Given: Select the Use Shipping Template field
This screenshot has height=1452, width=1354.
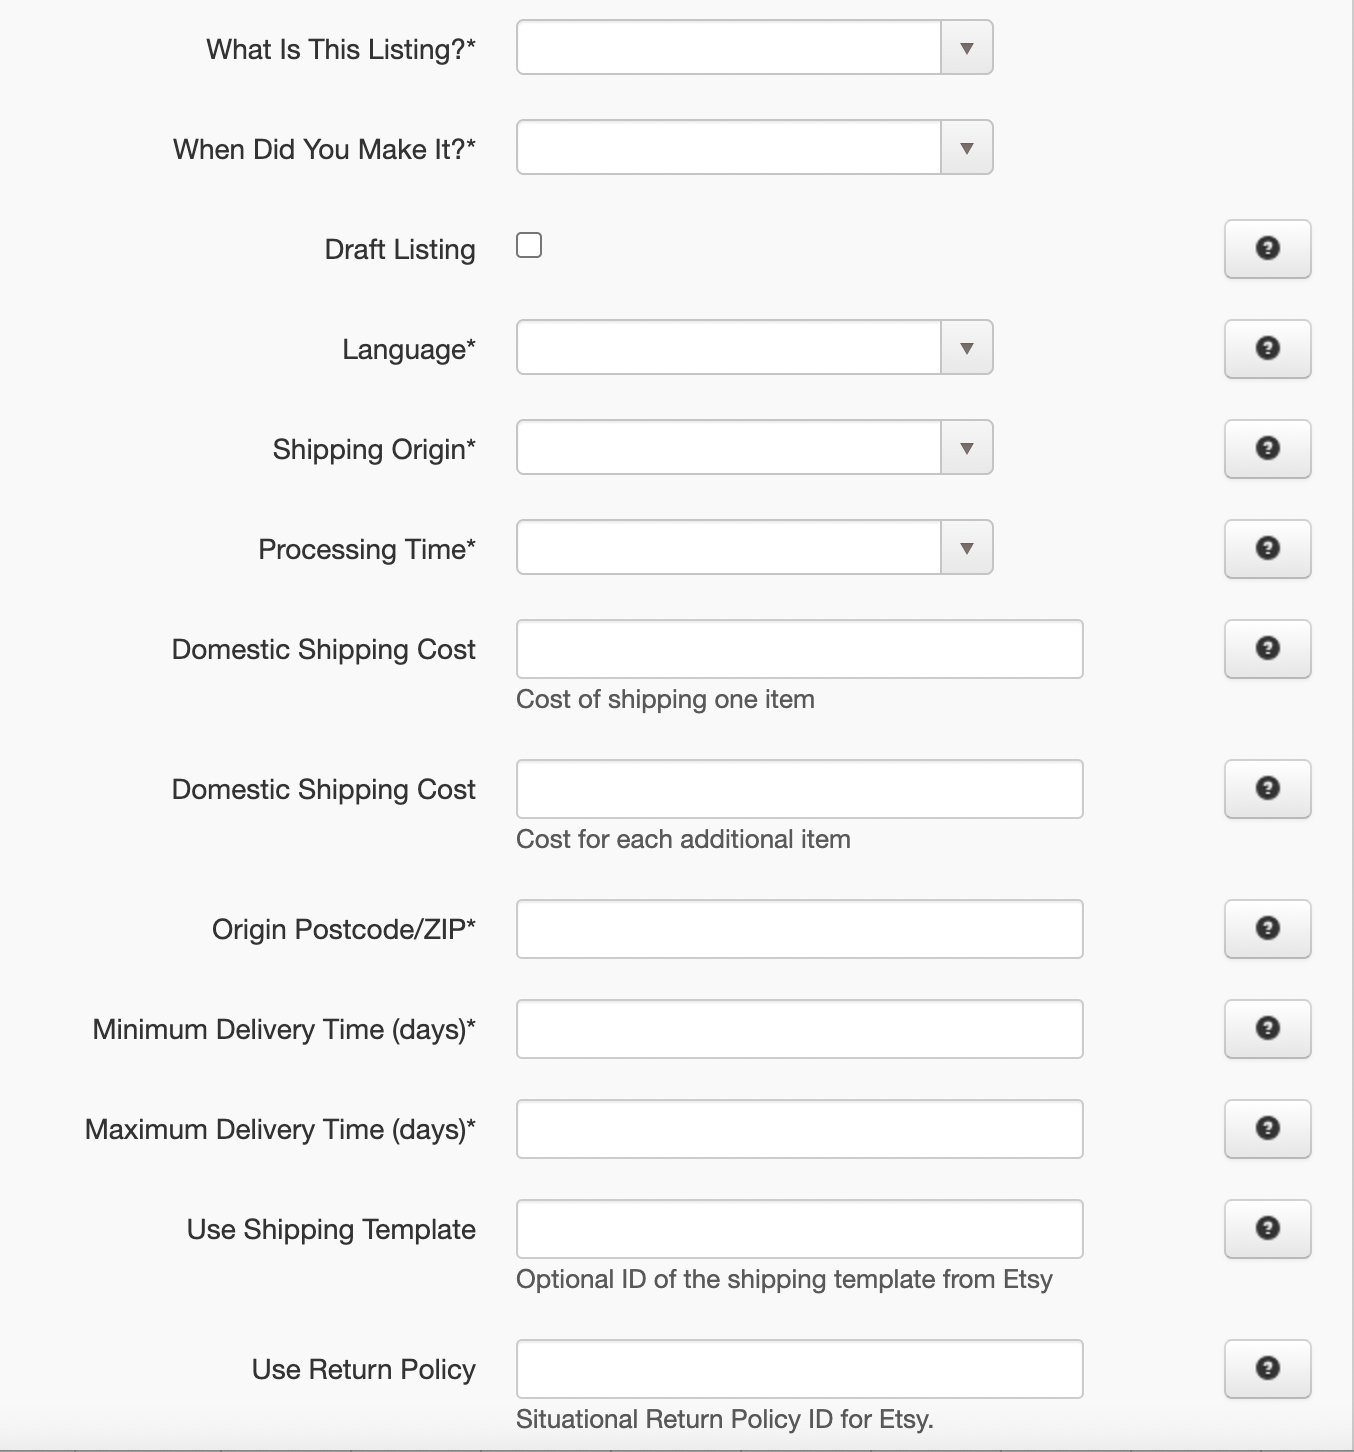Looking at the screenshot, I should [x=799, y=1229].
